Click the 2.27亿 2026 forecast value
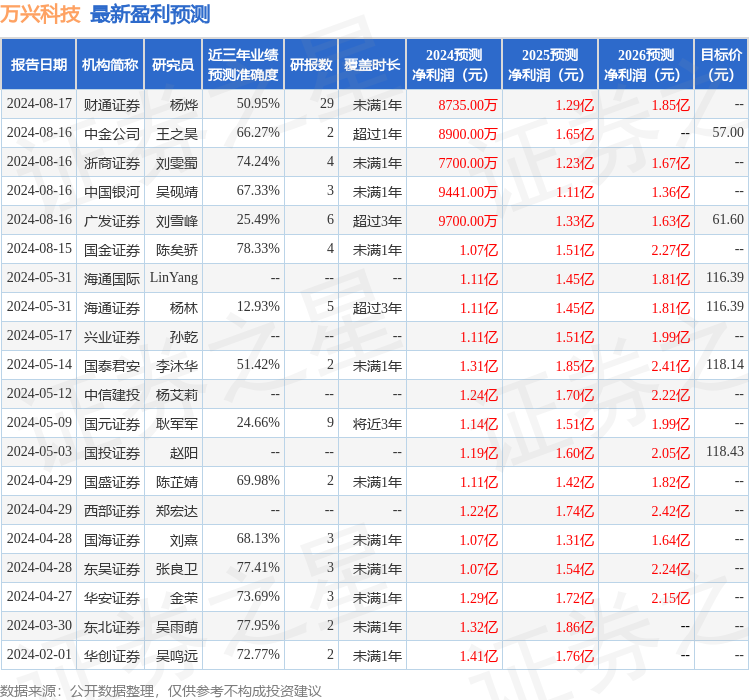 pyautogui.click(x=671, y=250)
